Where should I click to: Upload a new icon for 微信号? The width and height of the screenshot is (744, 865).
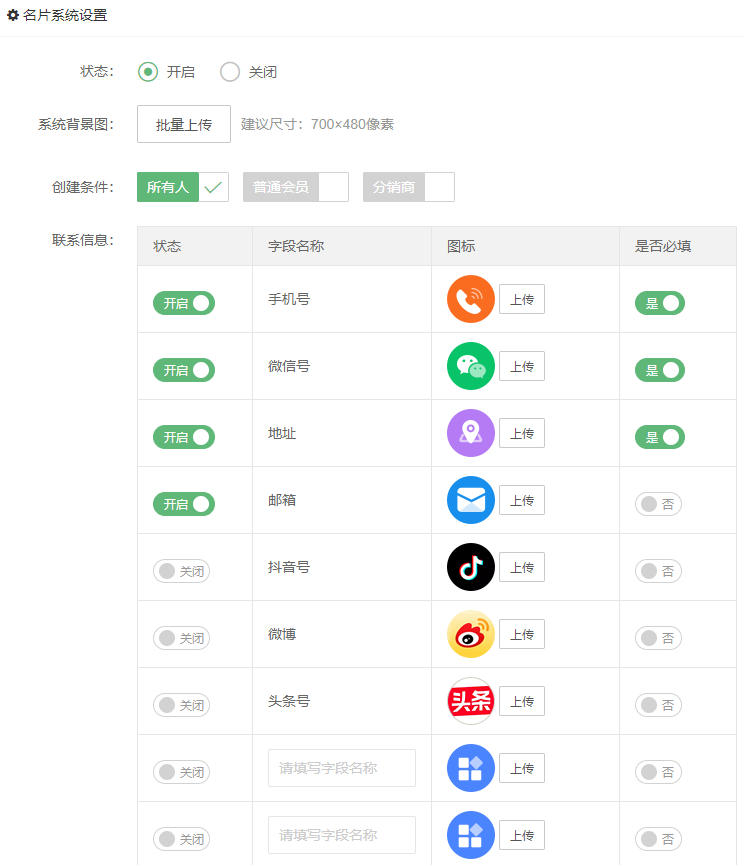522,366
